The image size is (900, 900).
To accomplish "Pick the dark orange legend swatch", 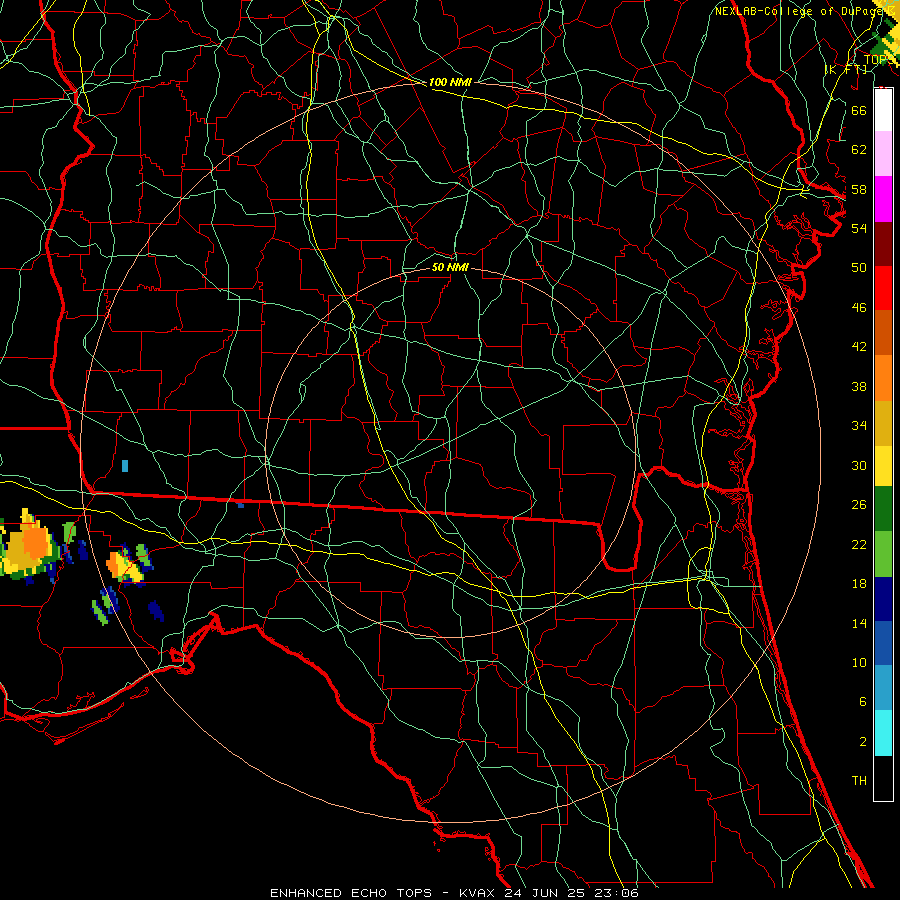I will (x=883, y=332).
